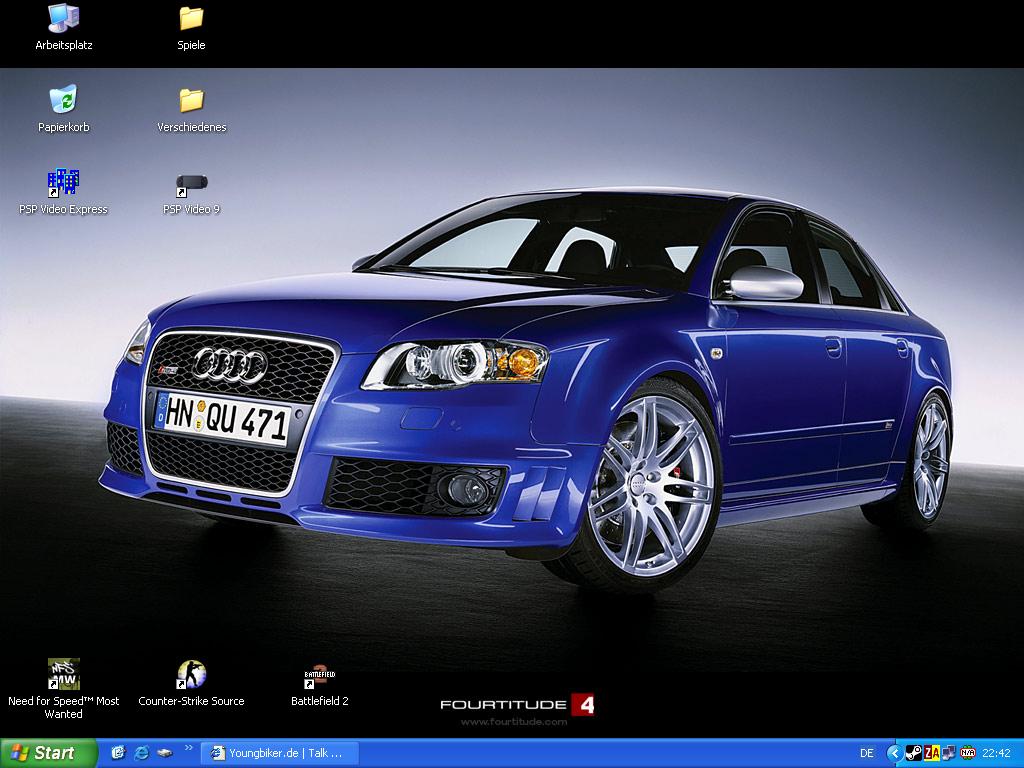The height and width of the screenshot is (768, 1024).
Task: Click Show Desktop quick launch icon
Action: (x=118, y=753)
